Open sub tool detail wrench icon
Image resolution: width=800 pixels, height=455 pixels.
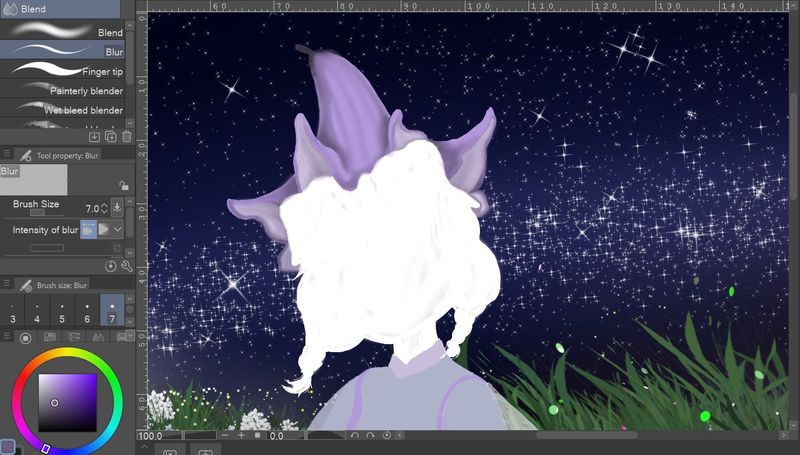126,266
